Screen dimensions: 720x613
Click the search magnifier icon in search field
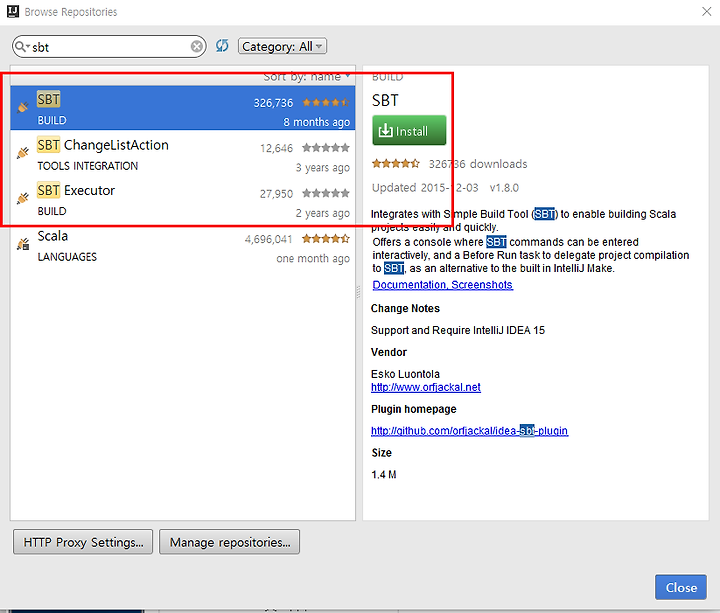pos(20,46)
